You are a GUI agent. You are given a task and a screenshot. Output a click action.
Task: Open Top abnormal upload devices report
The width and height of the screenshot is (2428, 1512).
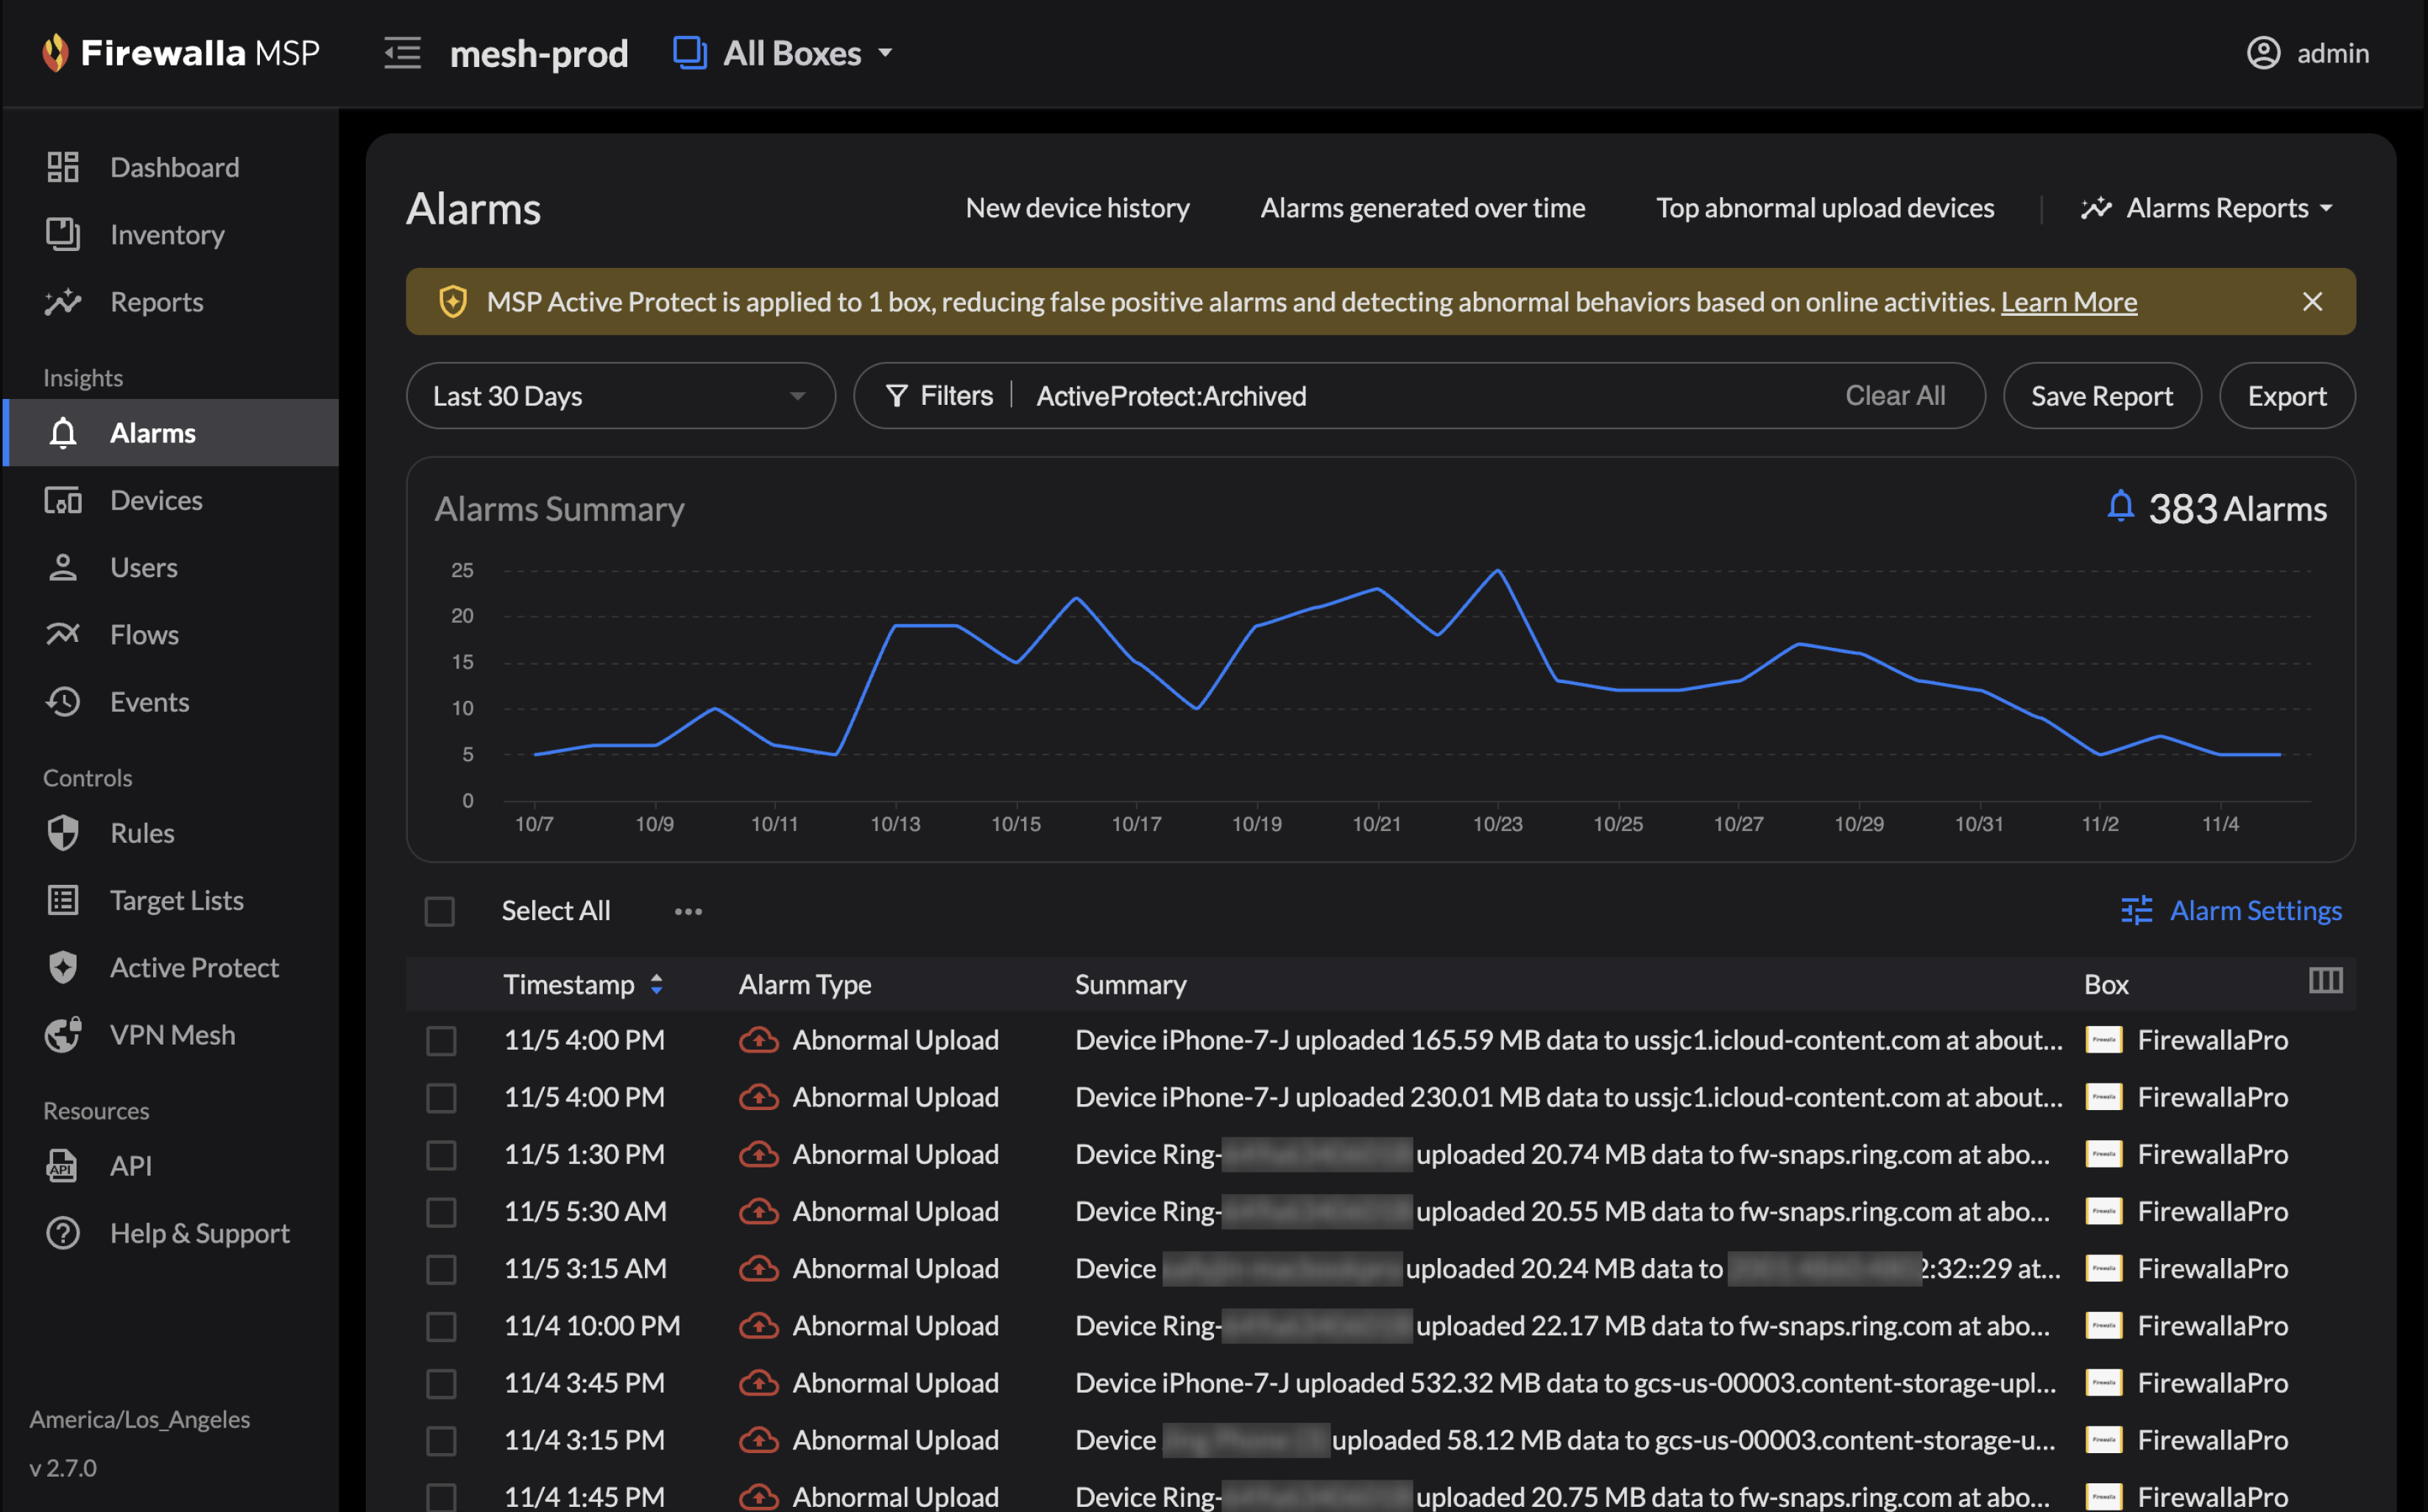pyautogui.click(x=1824, y=208)
